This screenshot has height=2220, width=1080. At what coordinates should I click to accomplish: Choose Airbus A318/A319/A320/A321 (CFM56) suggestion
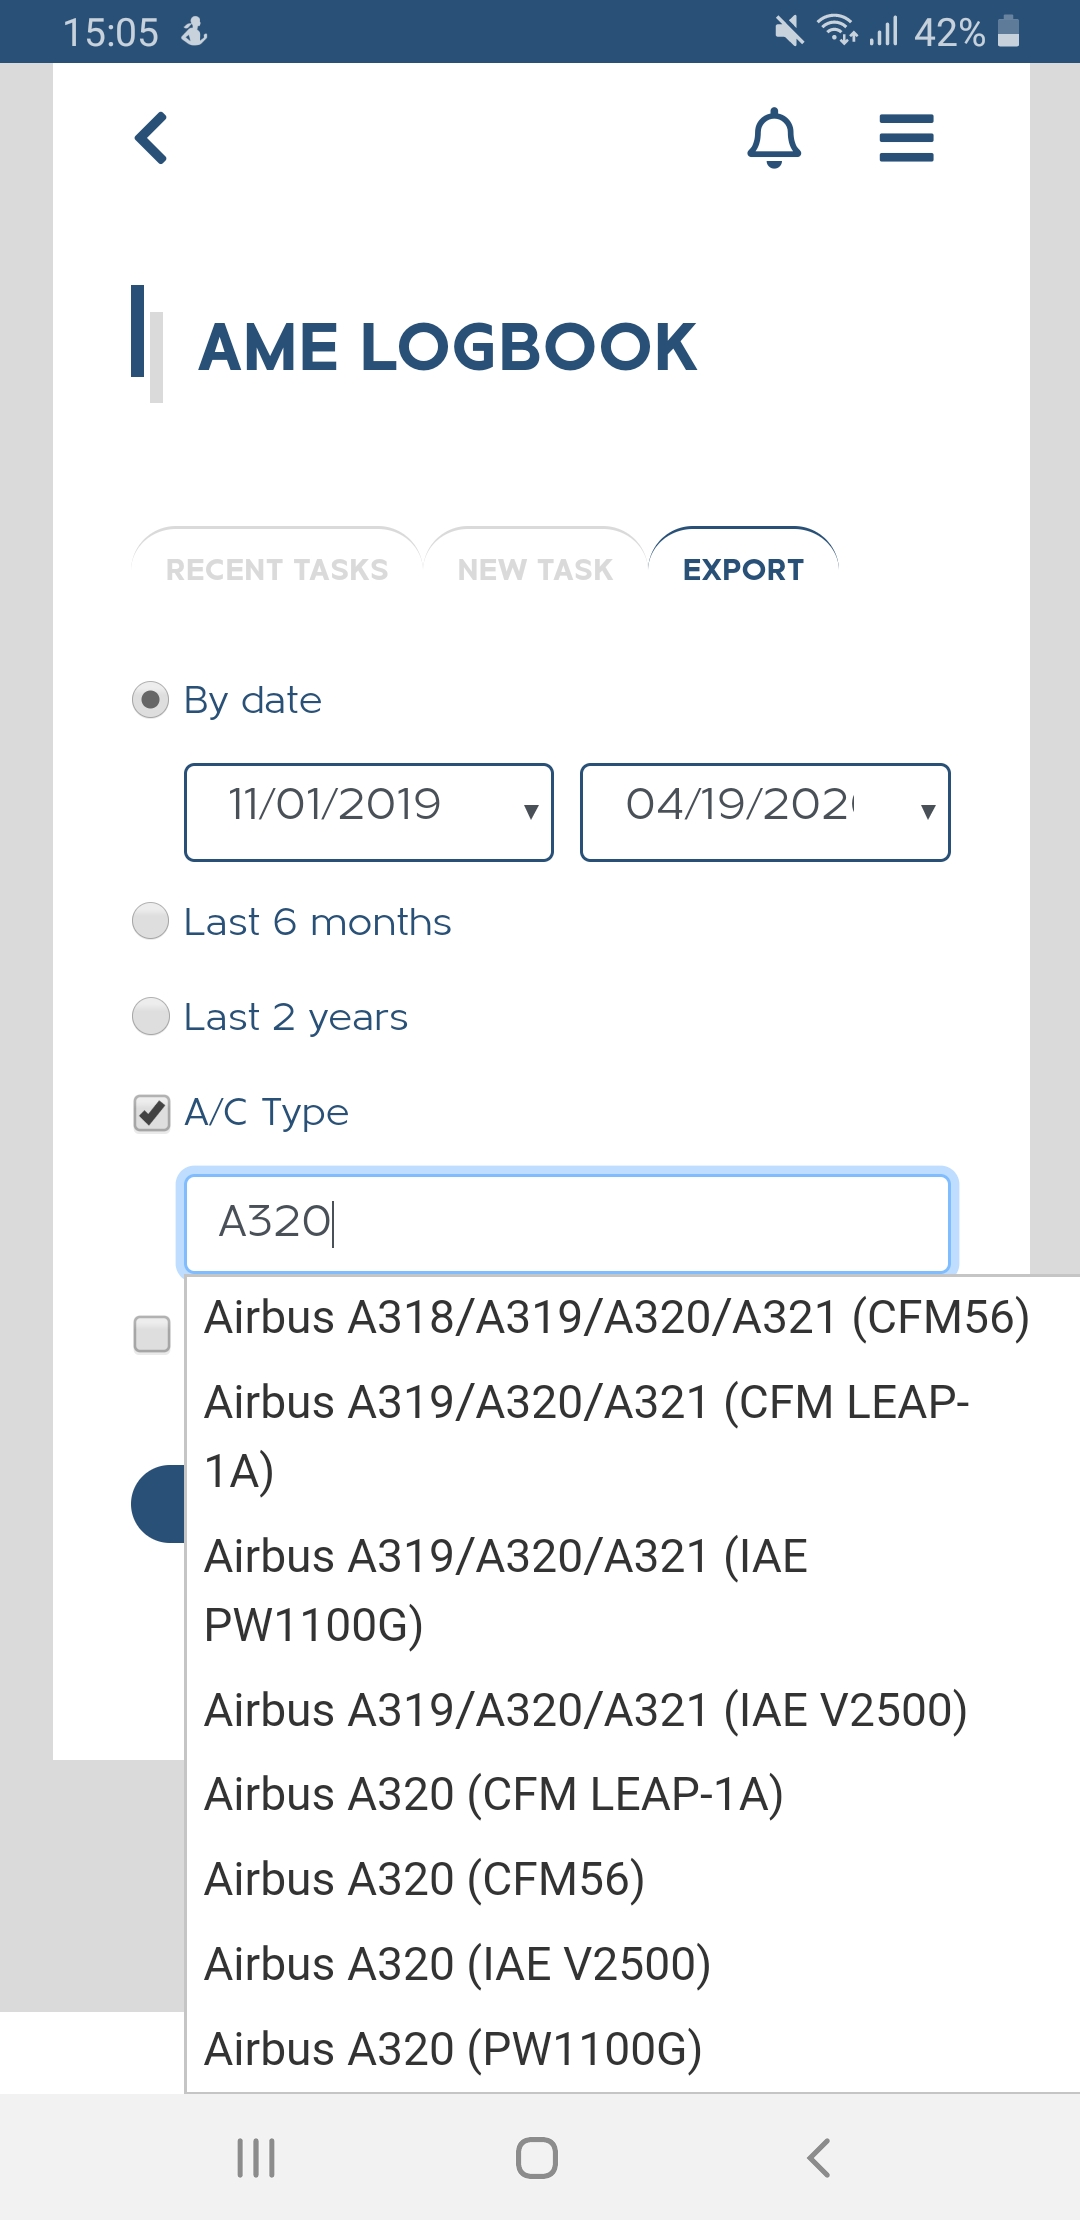(x=616, y=1317)
